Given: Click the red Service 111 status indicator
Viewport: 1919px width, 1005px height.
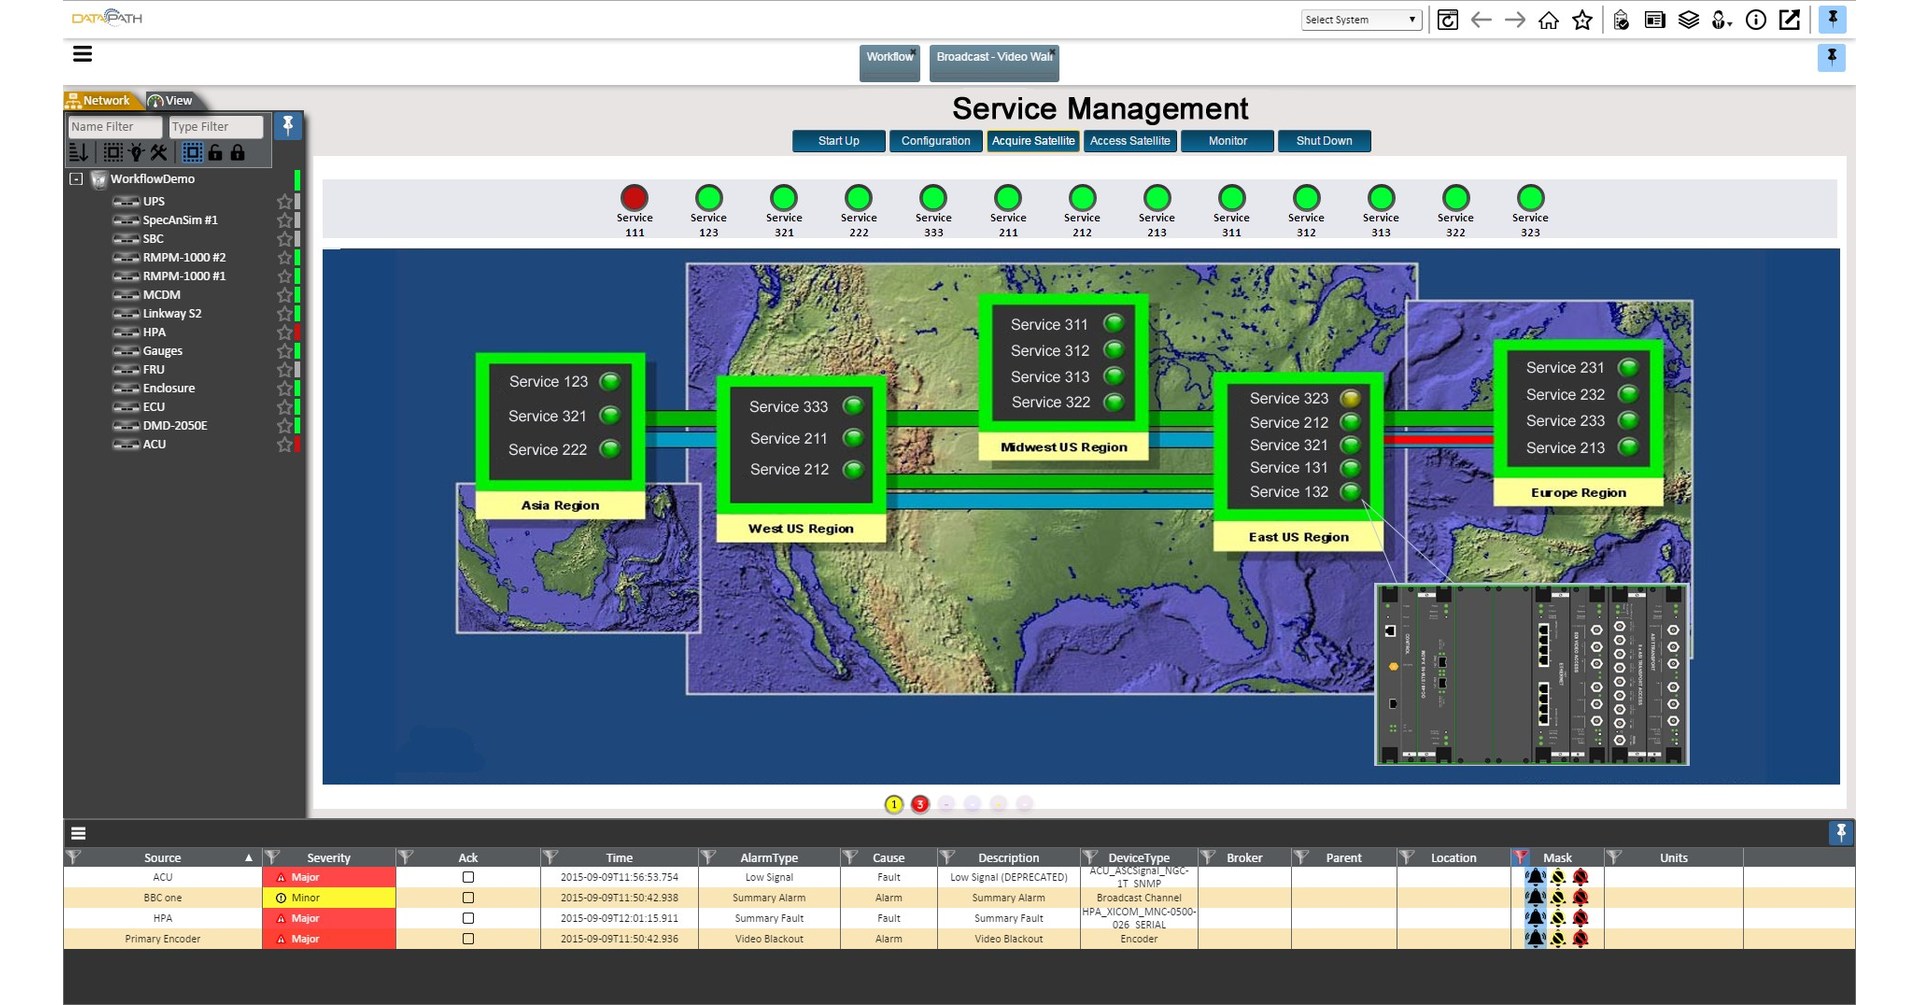Looking at the screenshot, I should click(x=634, y=197).
